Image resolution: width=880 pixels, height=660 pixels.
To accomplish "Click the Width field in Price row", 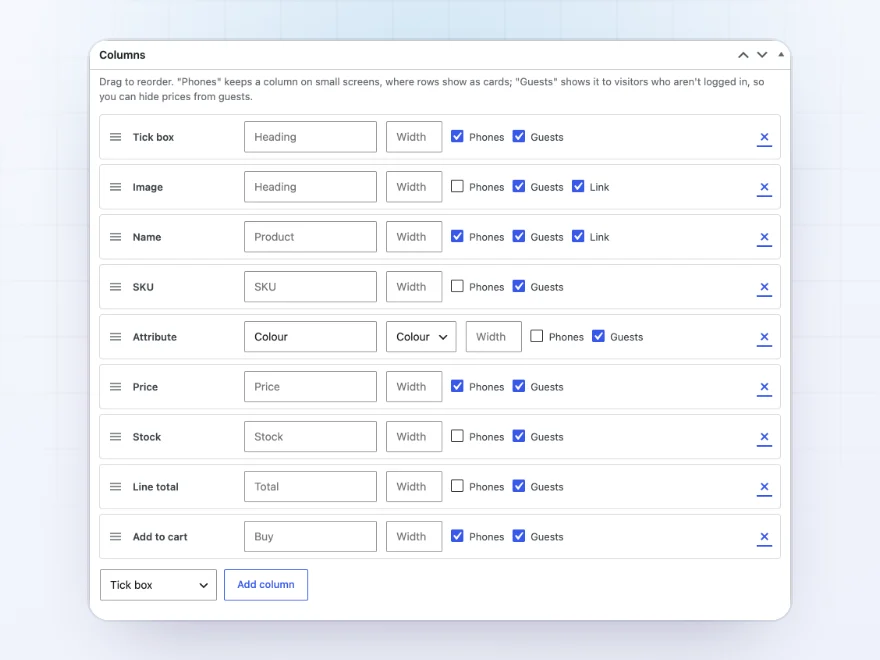I will [414, 387].
